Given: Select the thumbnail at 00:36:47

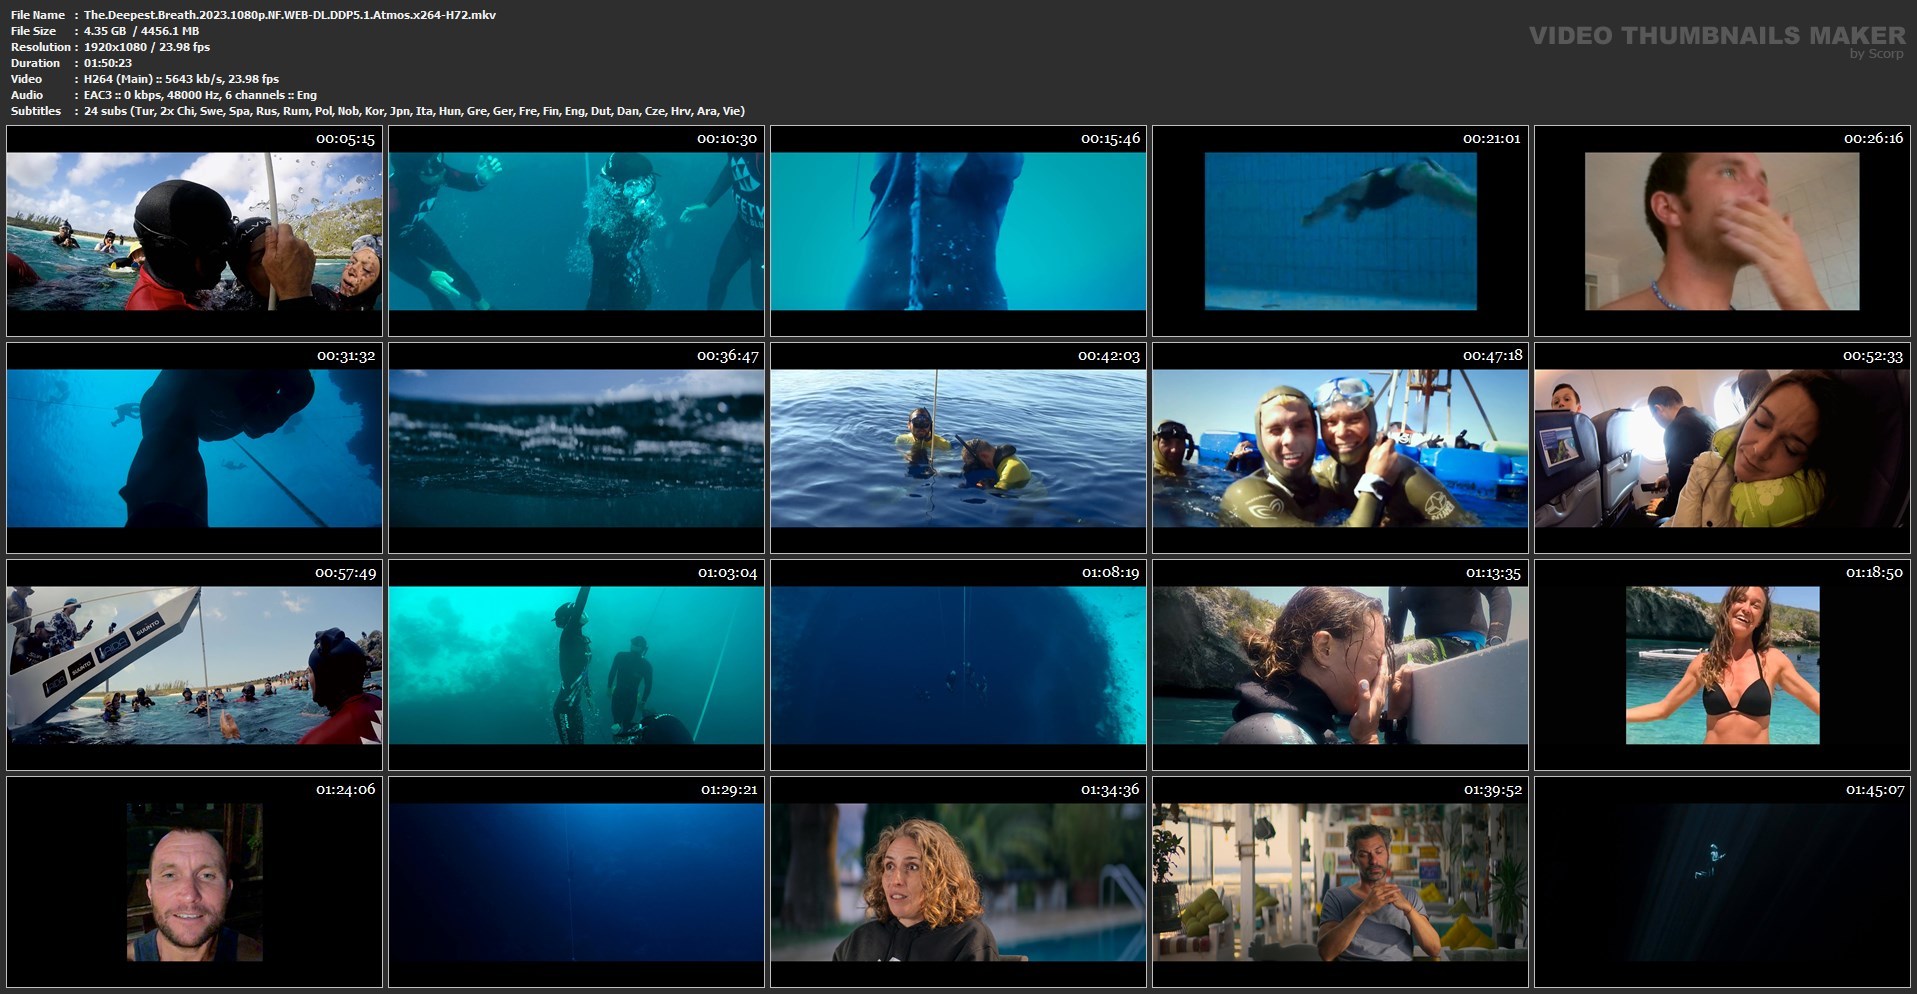Looking at the screenshot, I should pyautogui.click(x=576, y=448).
